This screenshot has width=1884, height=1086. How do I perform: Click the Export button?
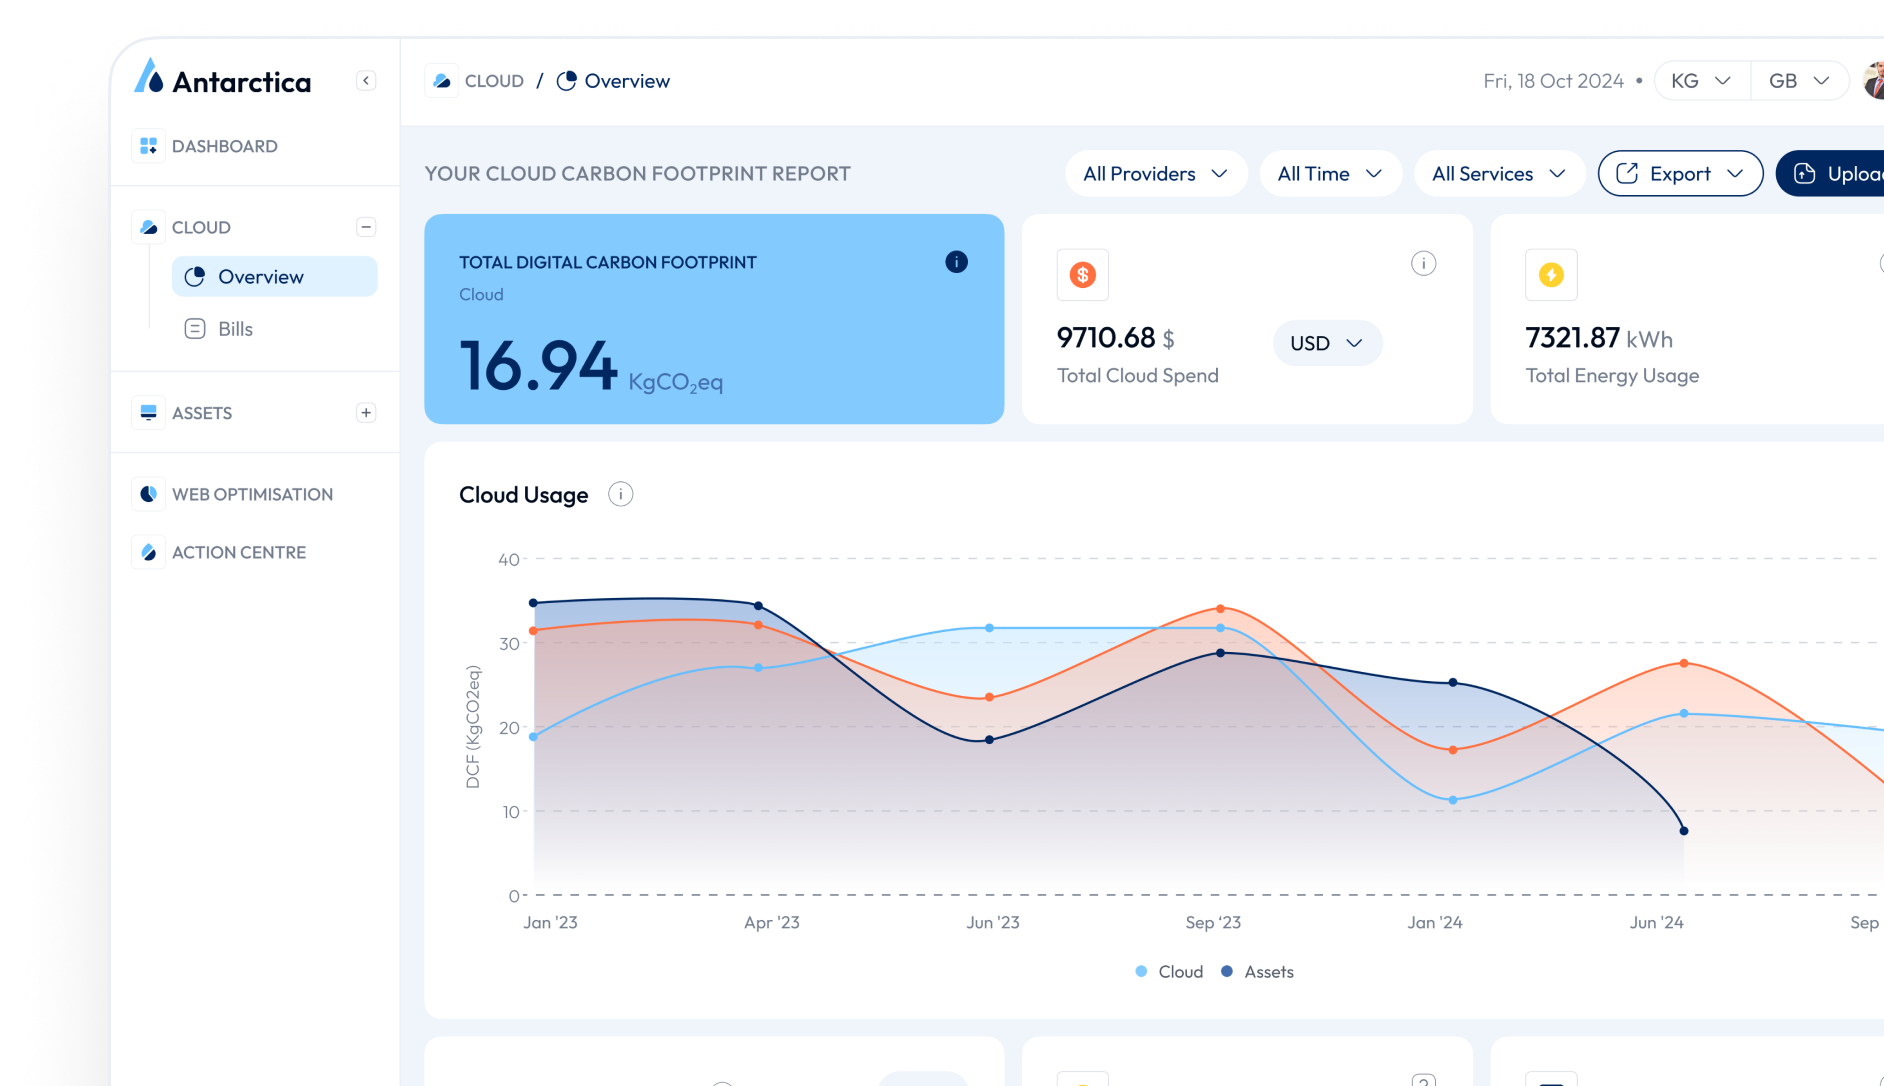pyautogui.click(x=1679, y=174)
